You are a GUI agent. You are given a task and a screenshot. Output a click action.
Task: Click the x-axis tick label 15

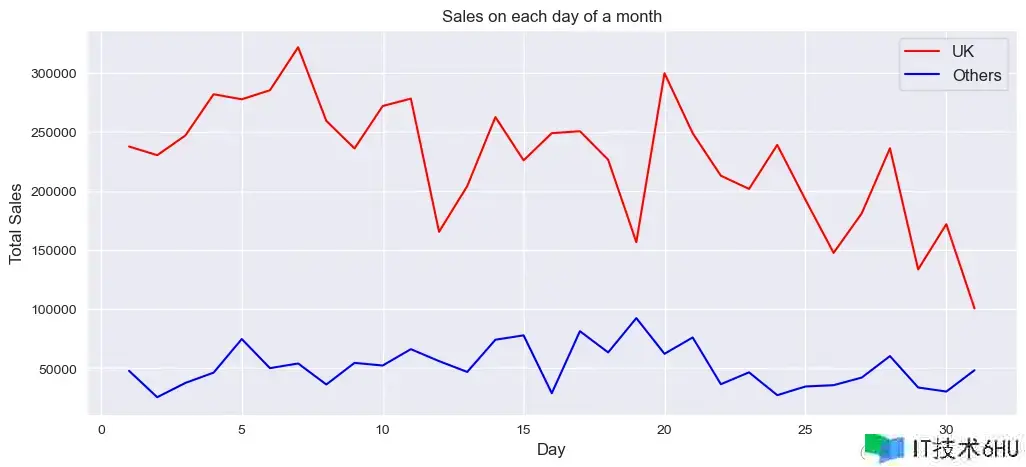pyautogui.click(x=523, y=430)
